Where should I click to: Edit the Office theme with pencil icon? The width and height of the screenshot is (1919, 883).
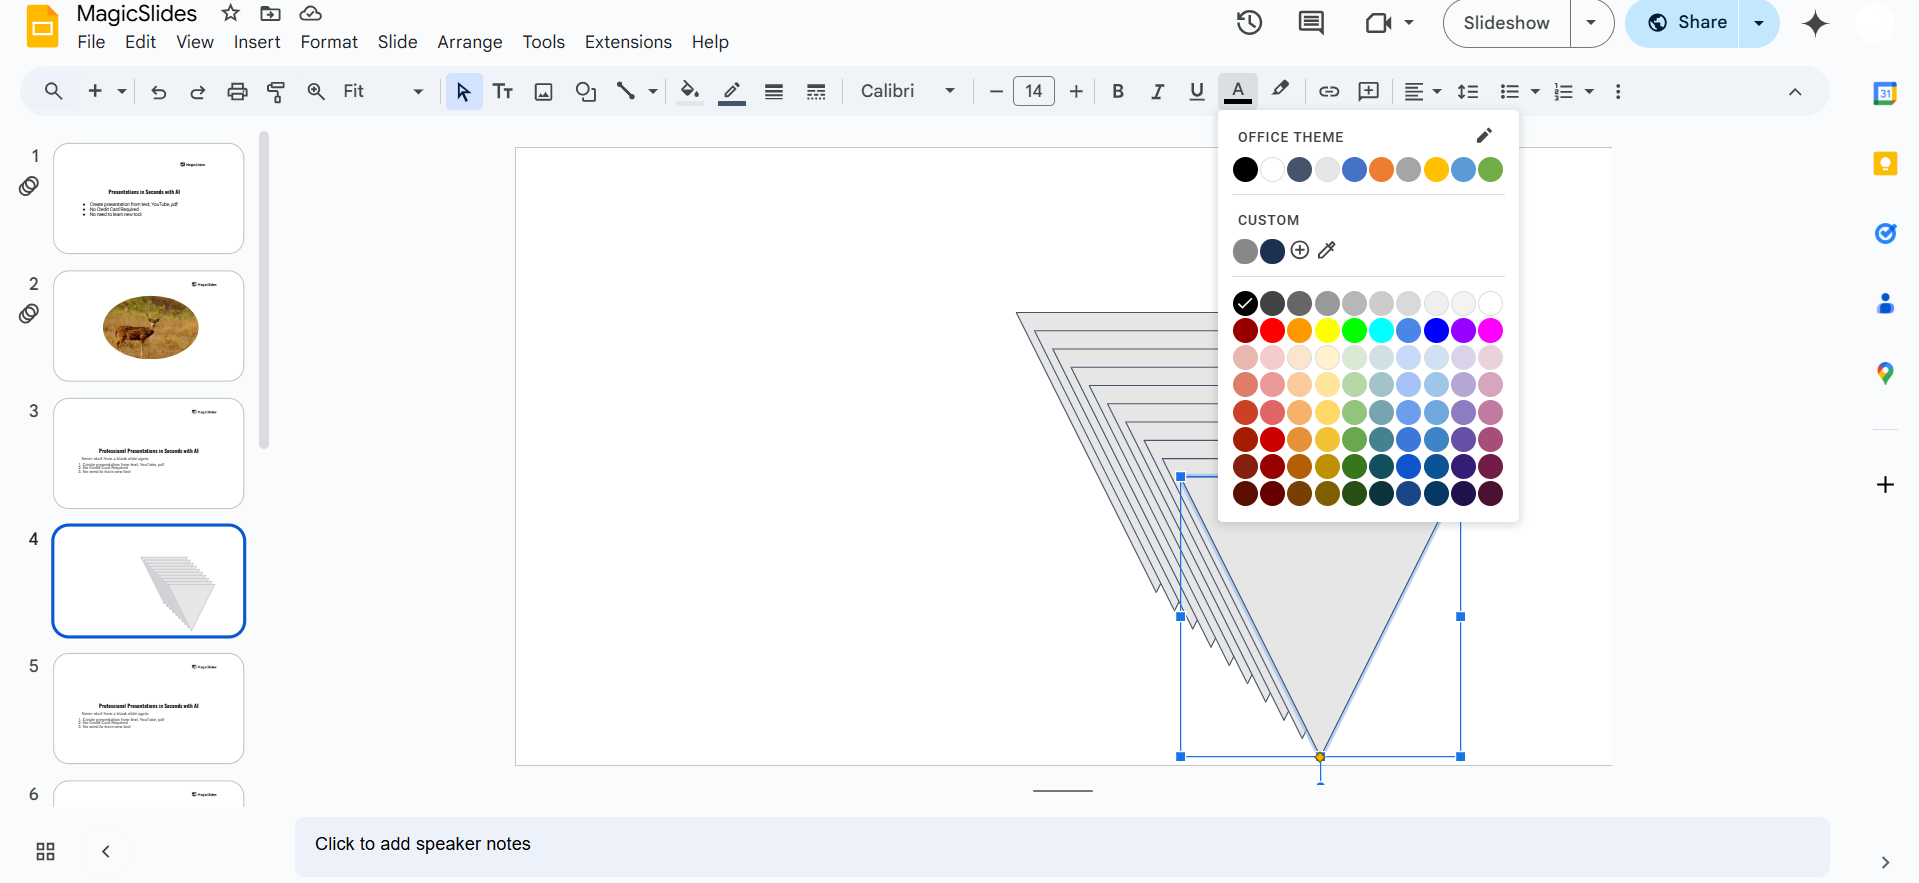[1484, 136]
